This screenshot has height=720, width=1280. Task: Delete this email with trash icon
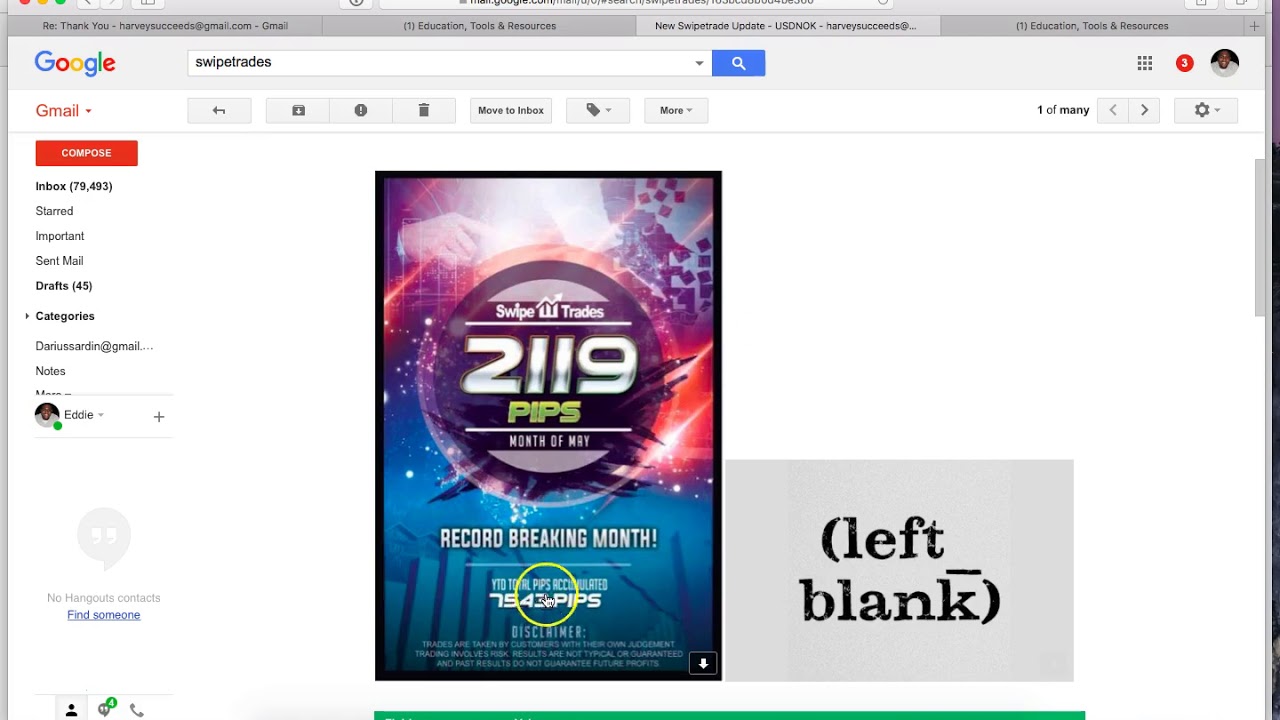click(x=424, y=110)
